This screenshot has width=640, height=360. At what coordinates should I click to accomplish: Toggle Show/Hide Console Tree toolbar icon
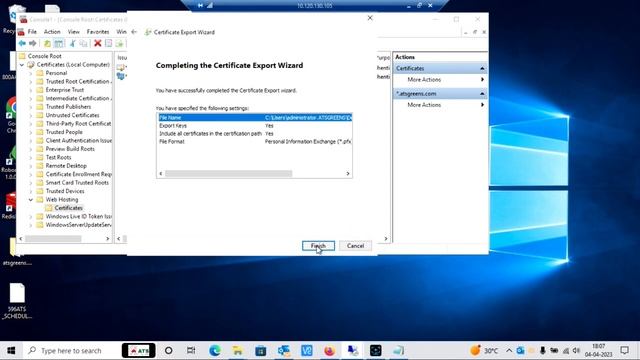point(59,43)
